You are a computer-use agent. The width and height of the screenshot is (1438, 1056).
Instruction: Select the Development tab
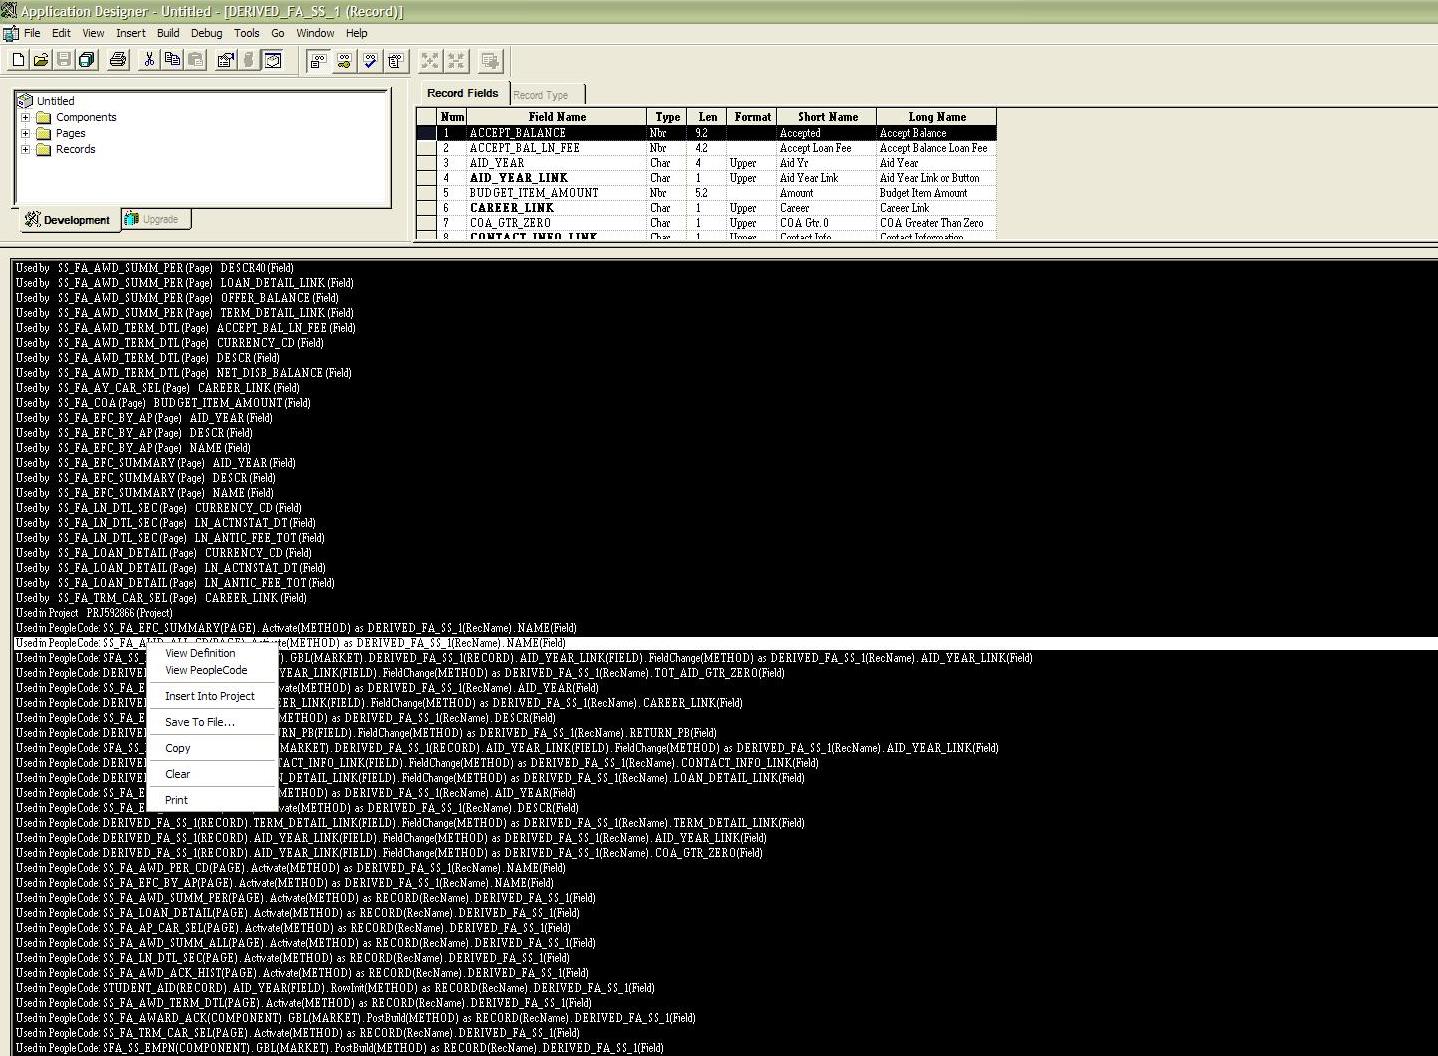click(68, 220)
